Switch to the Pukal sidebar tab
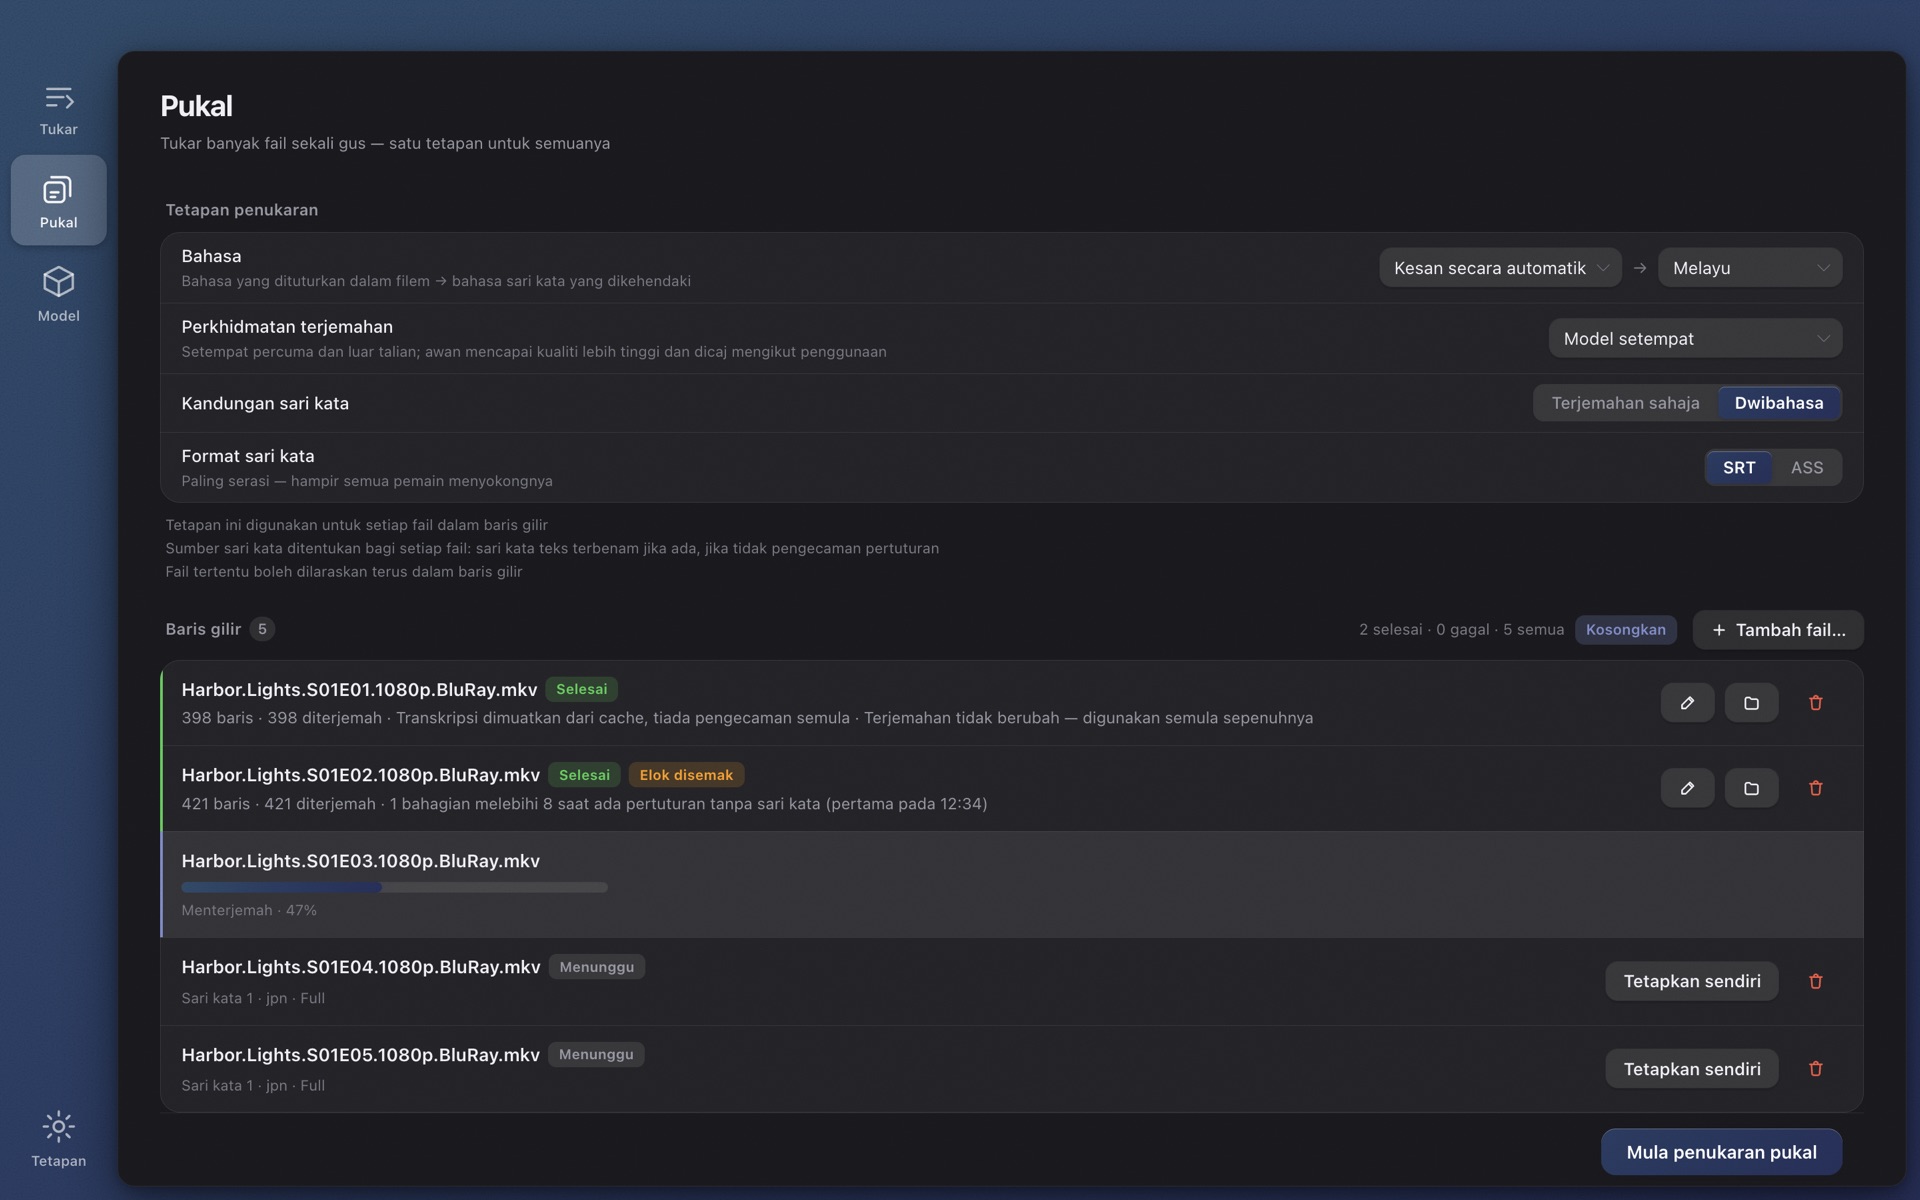The width and height of the screenshot is (1920, 1200). coord(58,200)
